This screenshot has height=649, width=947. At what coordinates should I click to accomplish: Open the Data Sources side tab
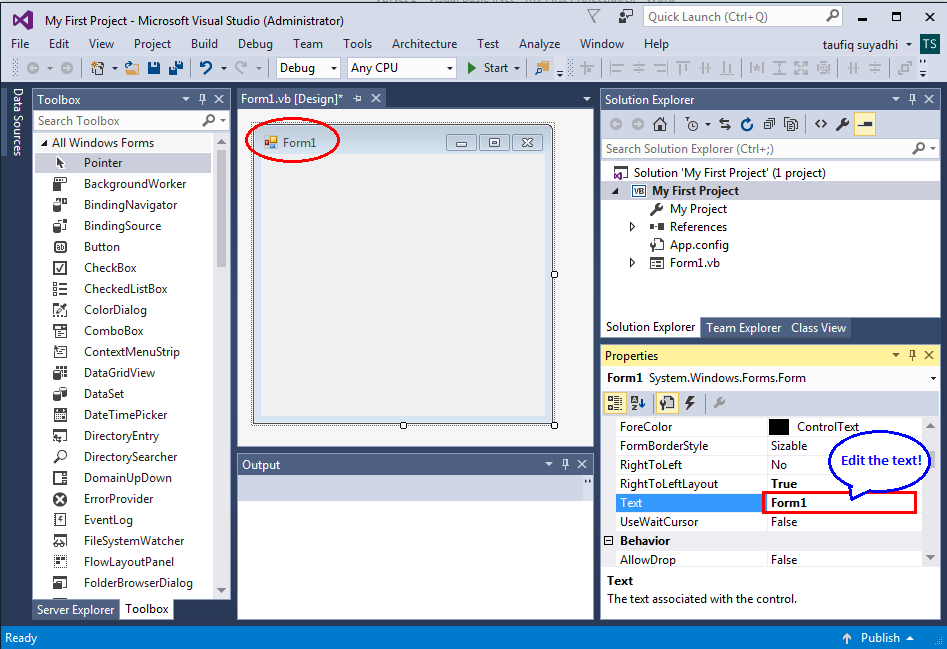[x=18, y=121]
